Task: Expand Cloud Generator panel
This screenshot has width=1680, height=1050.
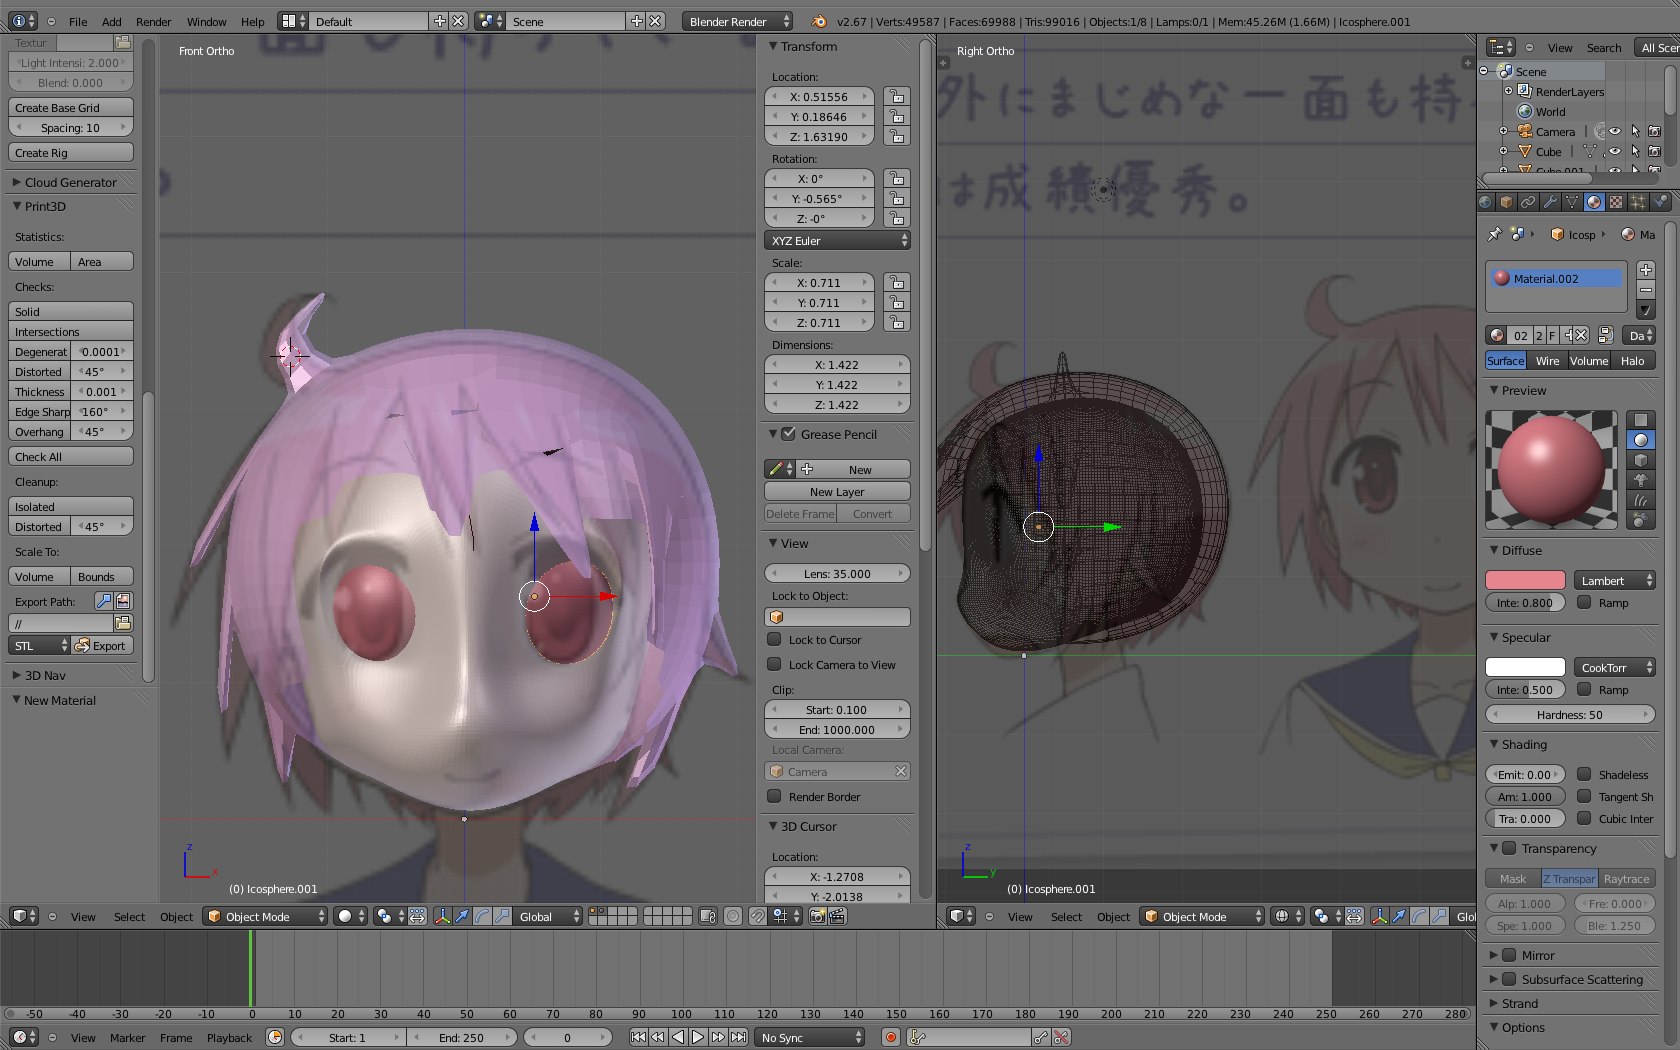Action: 70,182
